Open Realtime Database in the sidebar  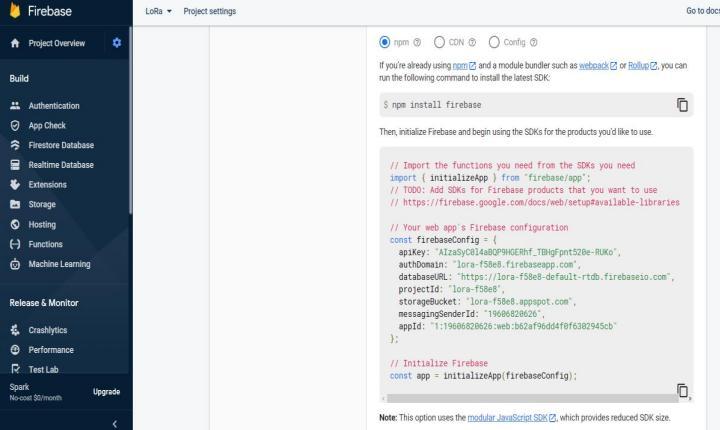[x=61, y=165]
